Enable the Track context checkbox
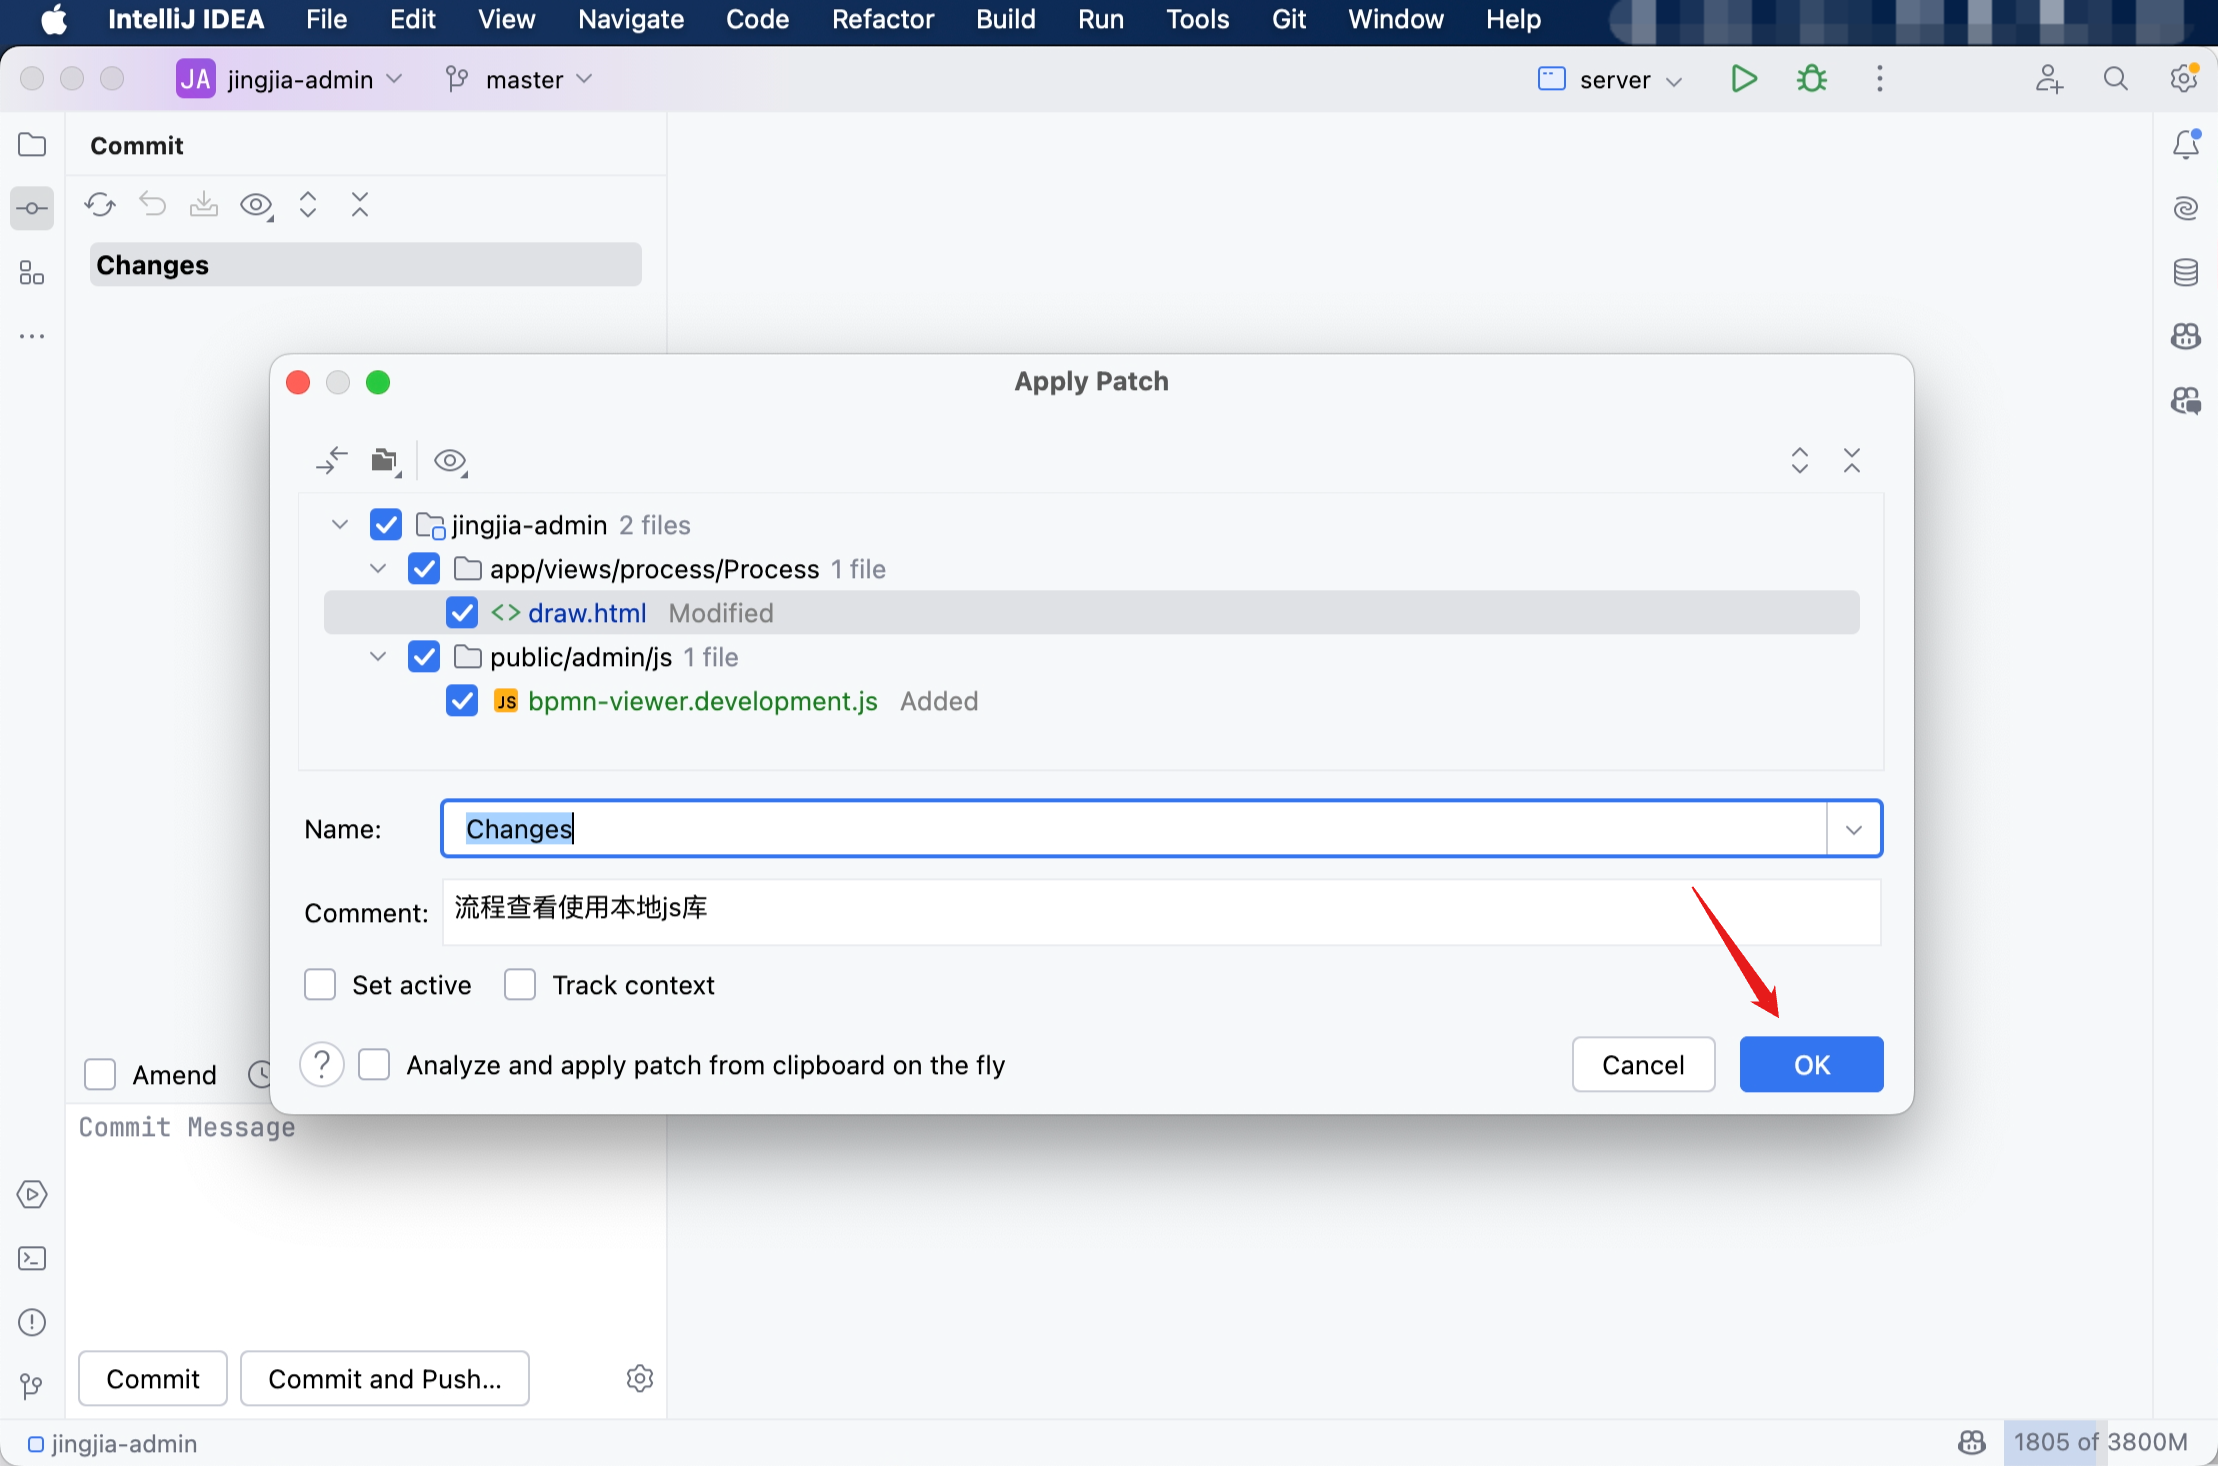 coord(520,985)
